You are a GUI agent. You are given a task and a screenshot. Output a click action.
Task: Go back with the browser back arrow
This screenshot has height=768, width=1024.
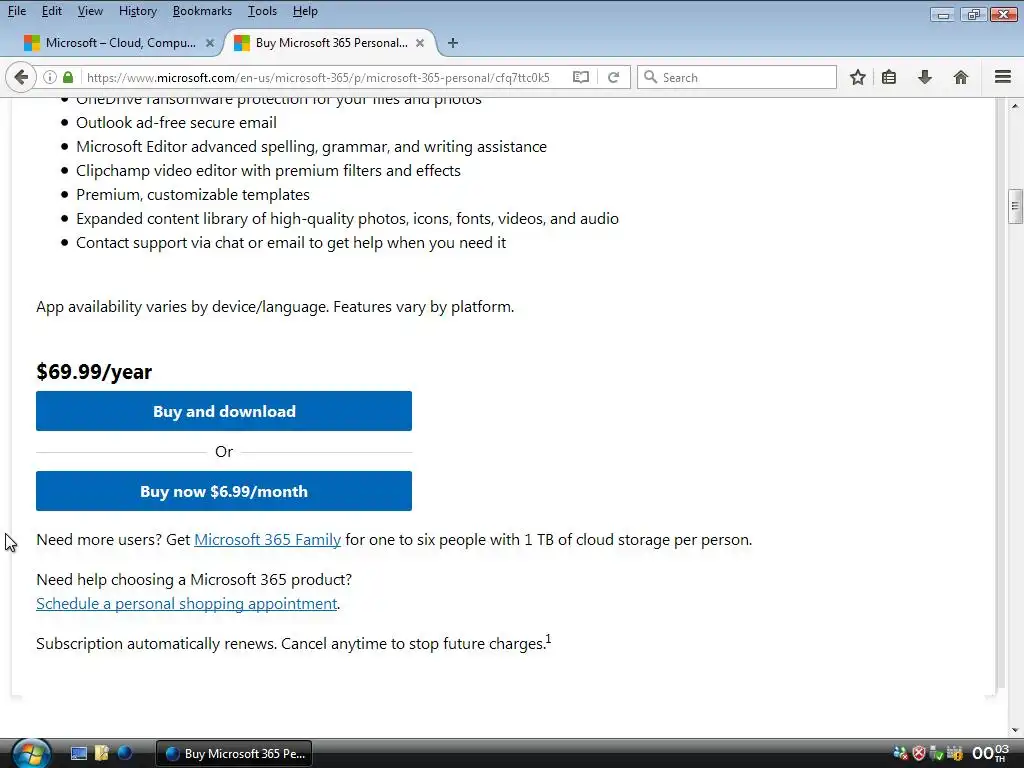click(21, 77)
